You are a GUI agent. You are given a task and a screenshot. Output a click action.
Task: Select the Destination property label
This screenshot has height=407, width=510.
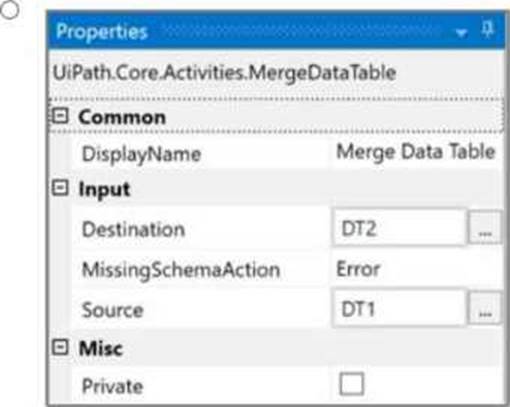[x=133, y=230]
